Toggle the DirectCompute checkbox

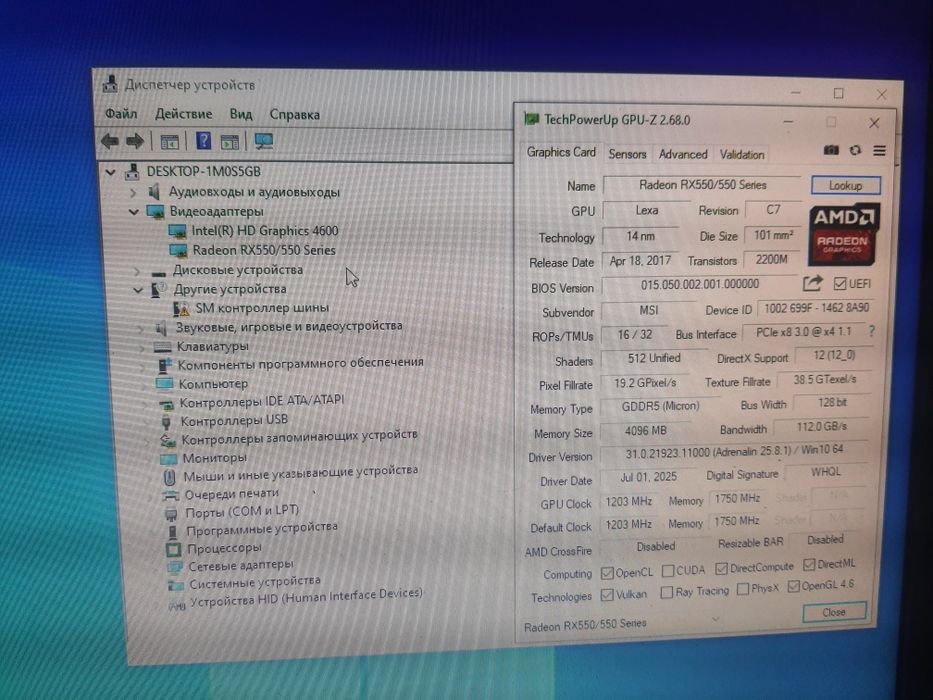[x=721, y=568]
